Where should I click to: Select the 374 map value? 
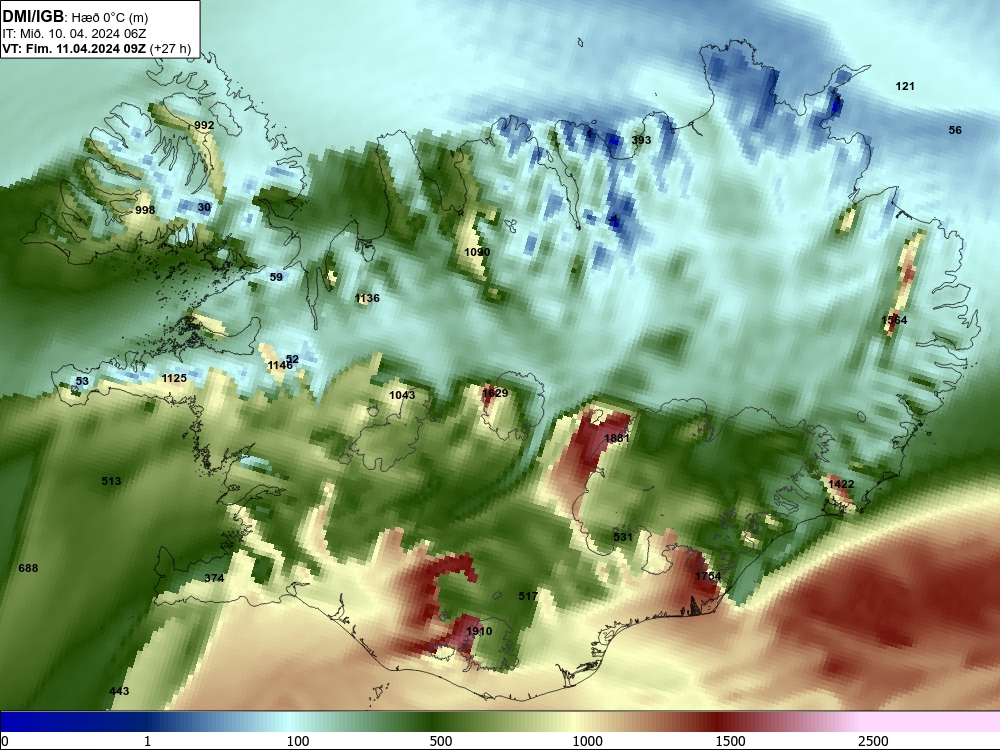(214, 578)
